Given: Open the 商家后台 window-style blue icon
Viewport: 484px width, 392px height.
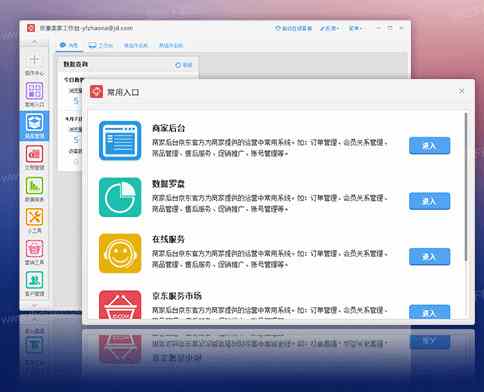Looking at the screenshot, I should click(x=120, y=140).
